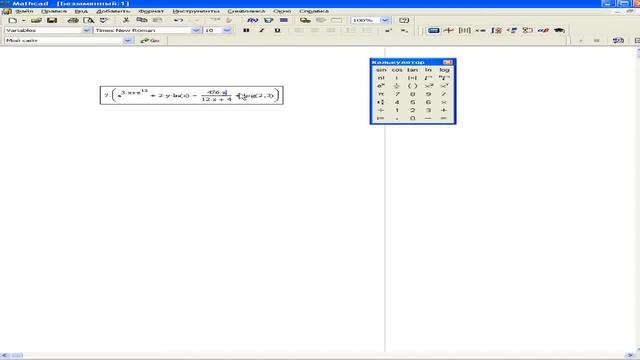640x360 pixels.
Task: Insert parentheses ( ) from Calculator palette
Action: 412,86
